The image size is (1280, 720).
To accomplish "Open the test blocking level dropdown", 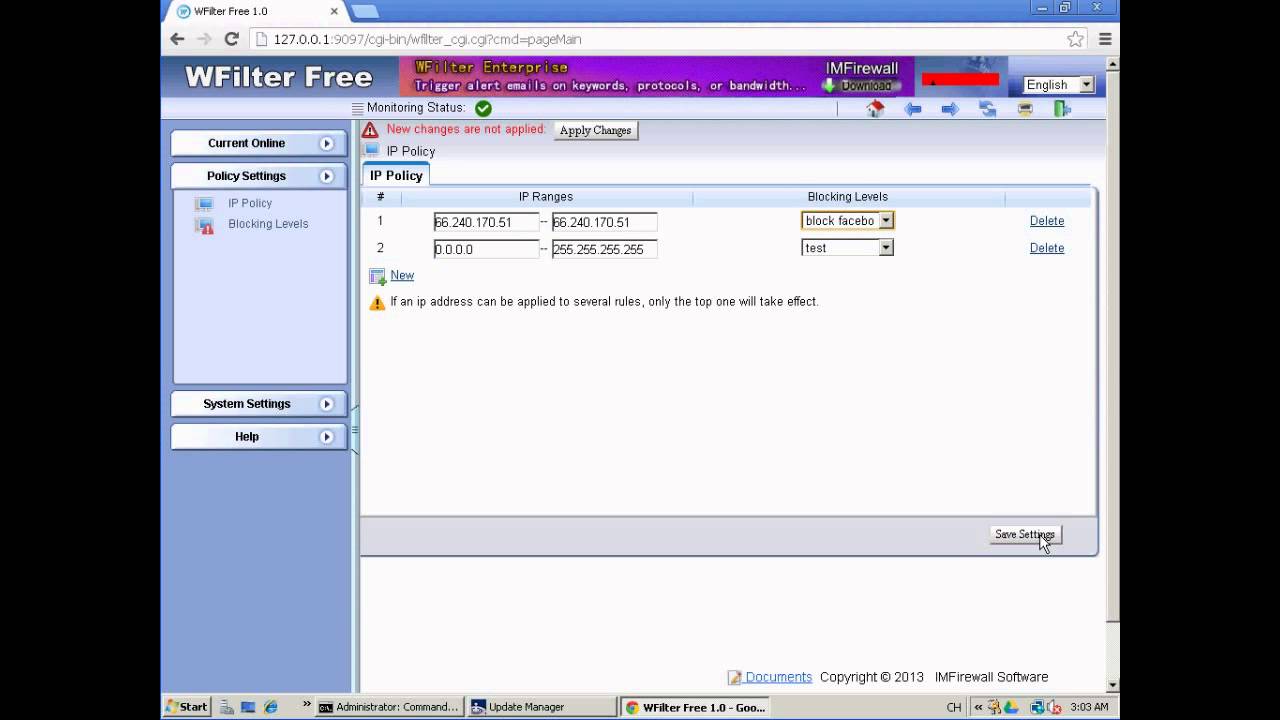I will [x=847, y=248].
